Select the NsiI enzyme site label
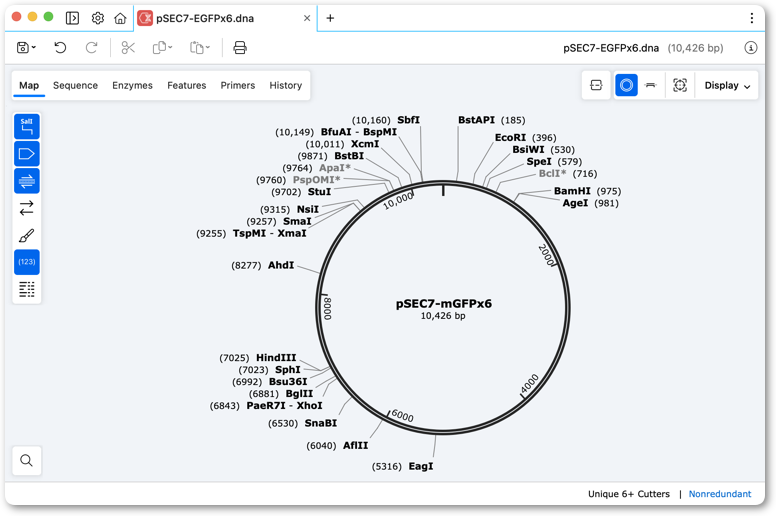 pos(308,209)
